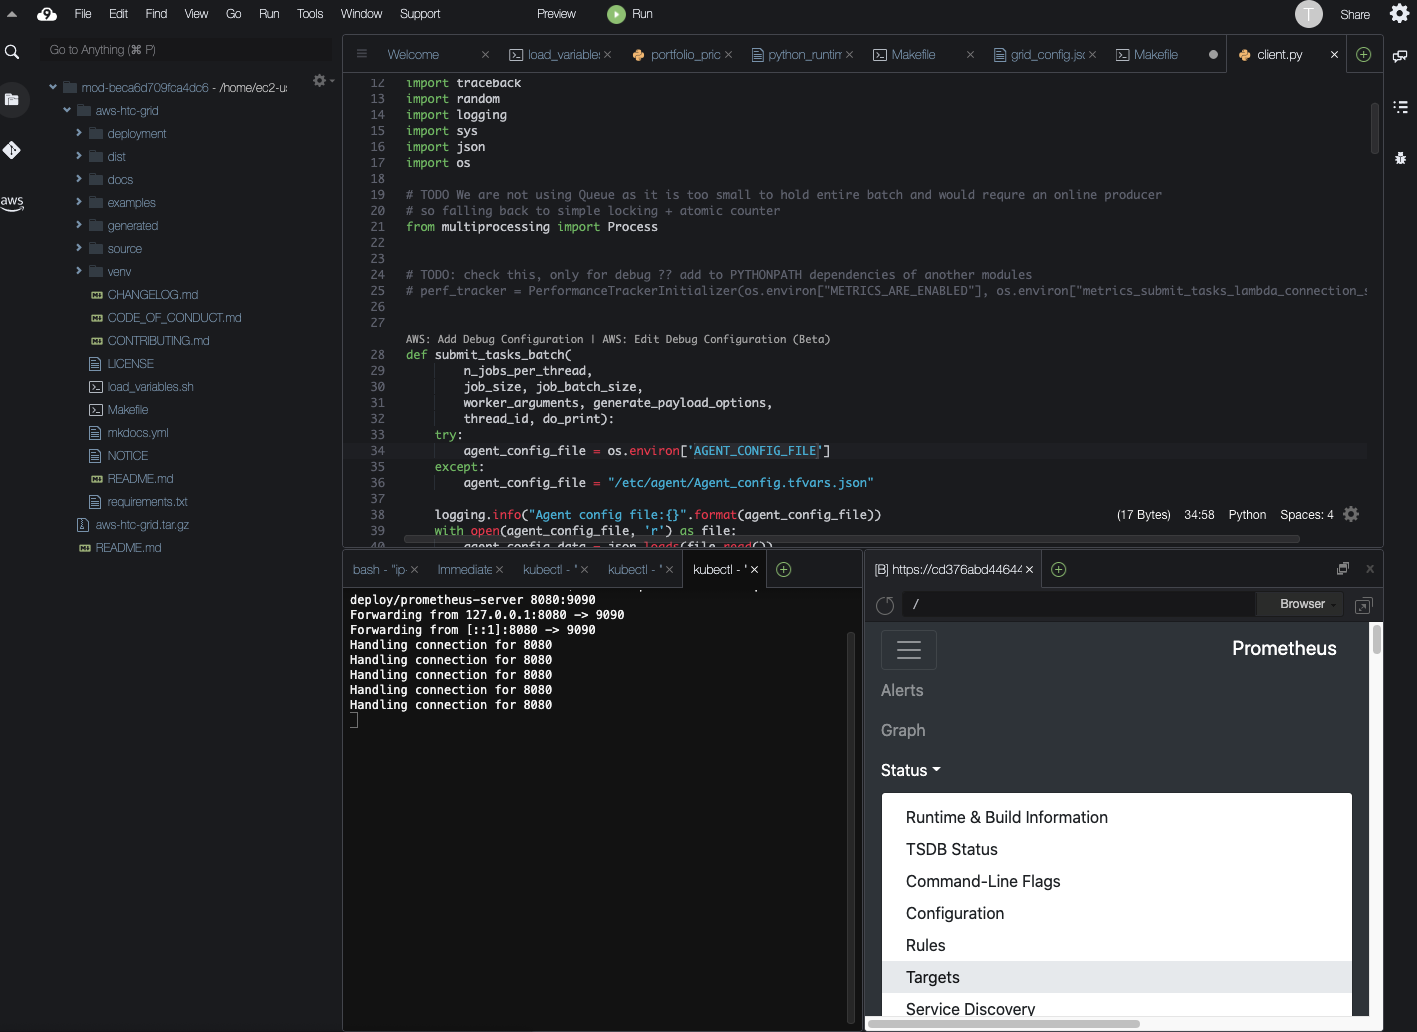
Task: Reload the Prometheus preview page
Action: coord(885,605)
